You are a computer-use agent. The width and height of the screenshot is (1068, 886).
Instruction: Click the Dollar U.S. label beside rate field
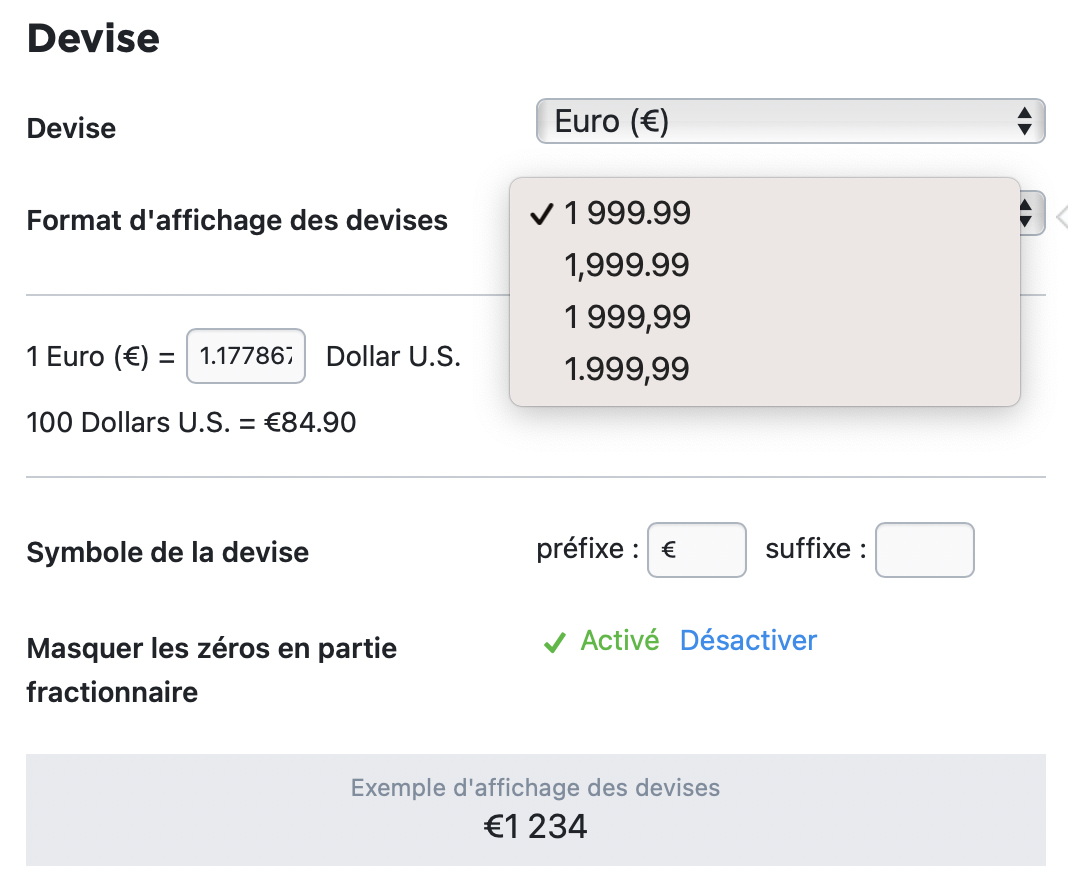pyautogui.click(x=394, y=356)
